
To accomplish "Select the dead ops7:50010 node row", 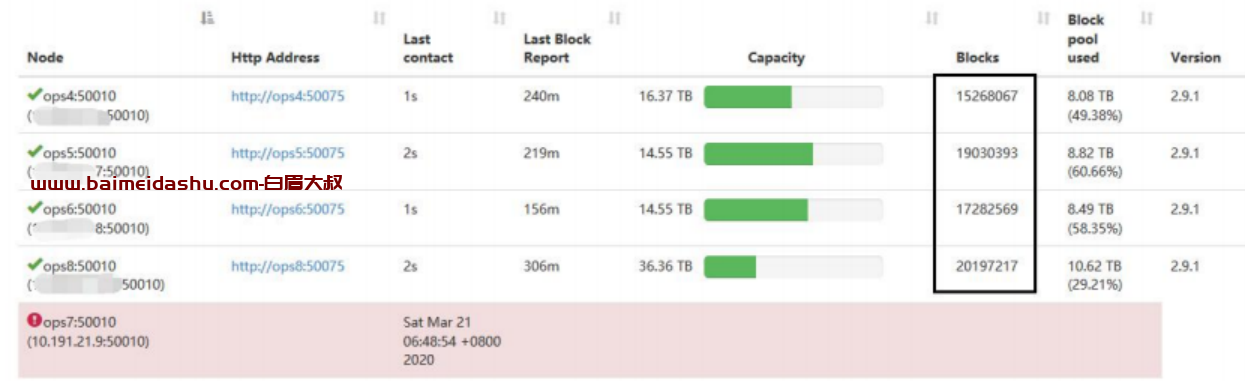I will pos(590,340).
